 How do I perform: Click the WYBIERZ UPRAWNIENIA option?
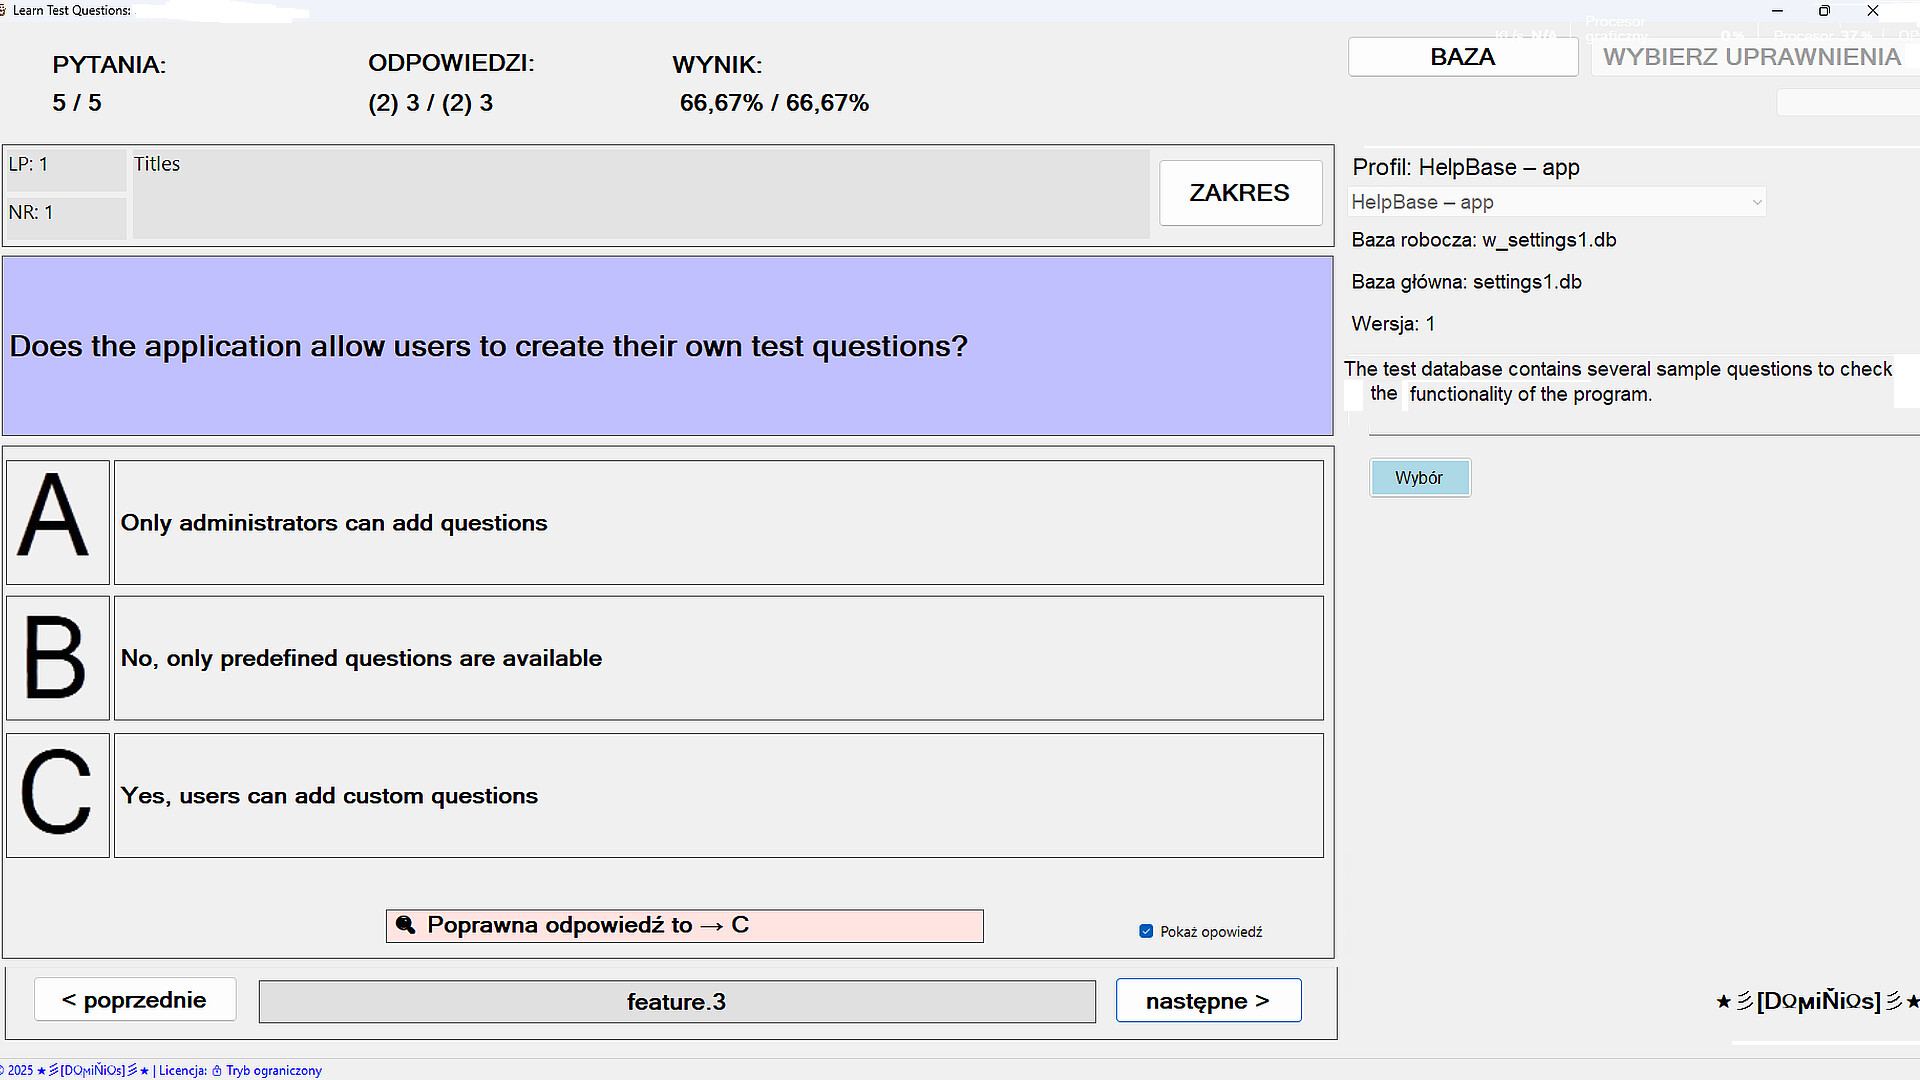(x=1752, y=56)
